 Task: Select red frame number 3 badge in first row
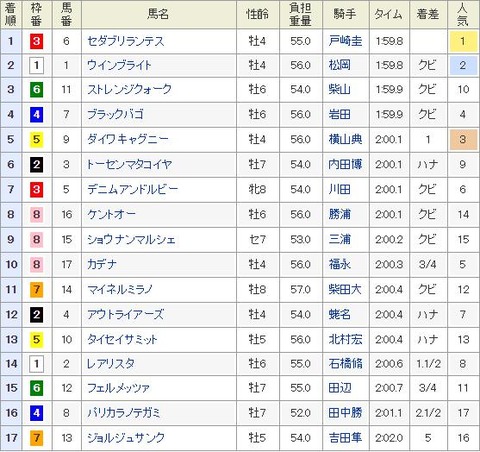click(x=36, y=41)
